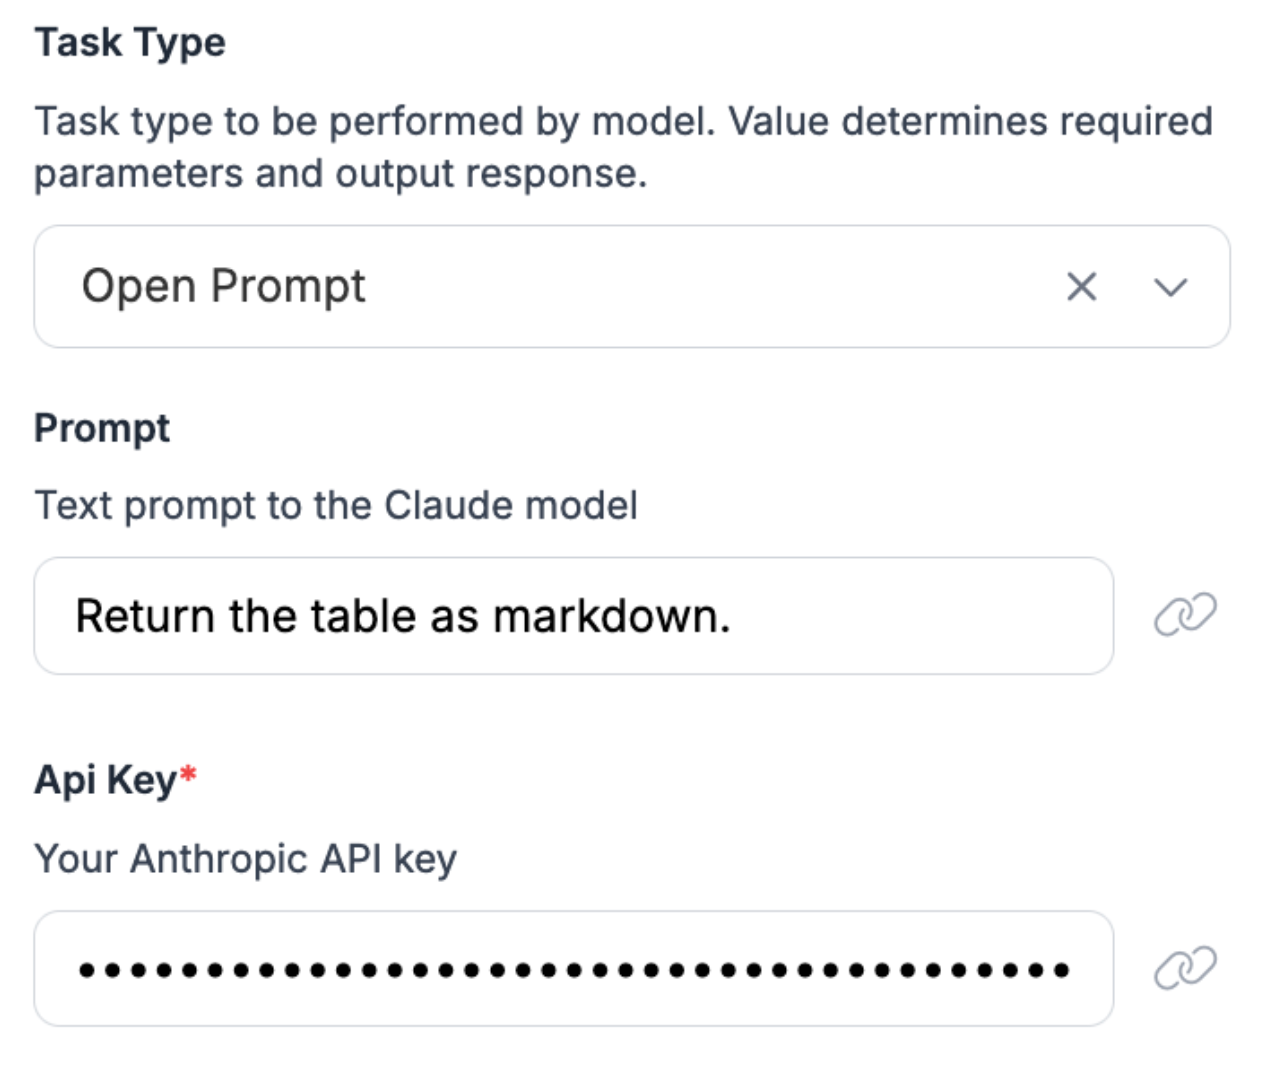Viewport: 1264px width, 1070px height.
Task: Click "Your Anthropic API key" helper text
Action: click(245, 859)
